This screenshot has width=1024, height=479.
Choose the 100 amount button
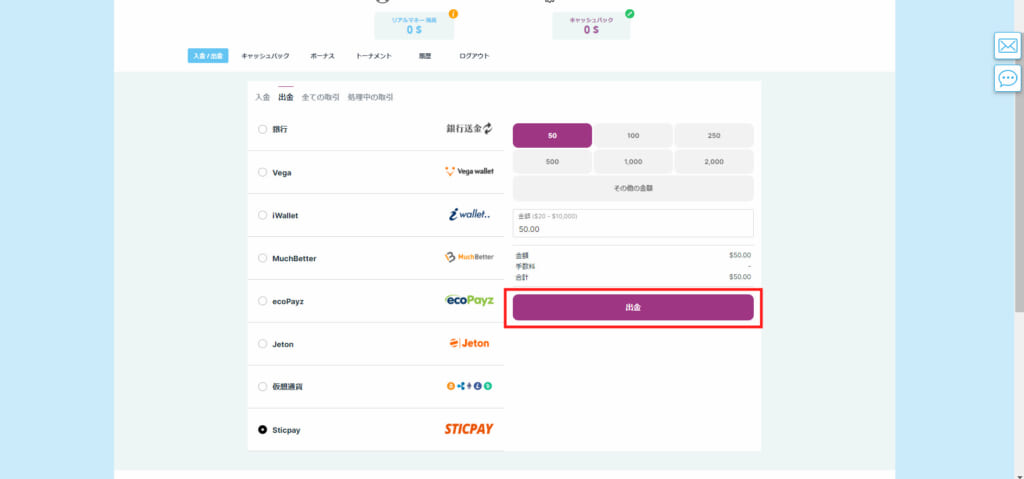tap(633, 135)
